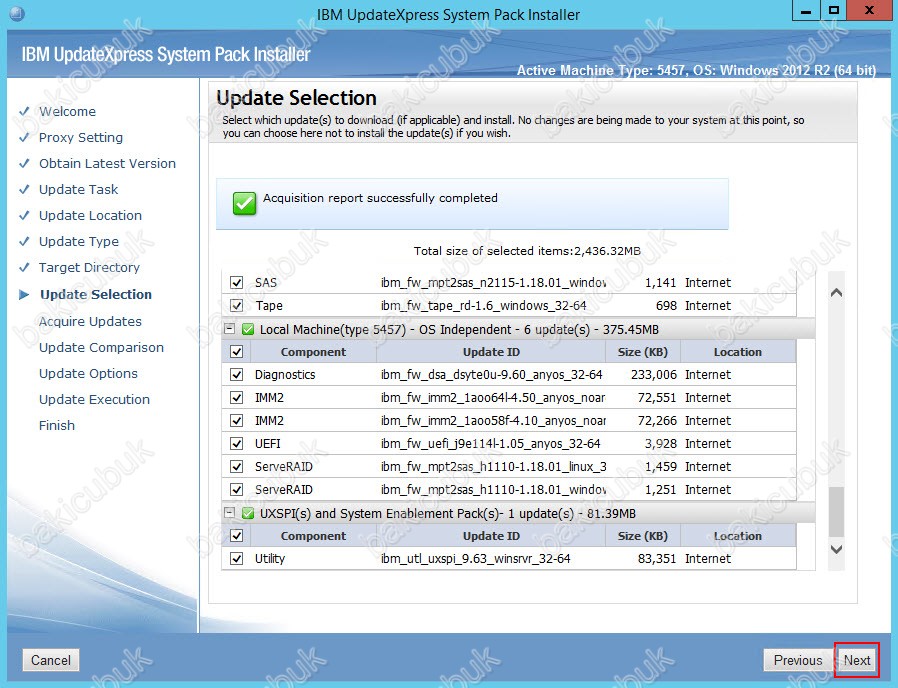Click Update ID column header in UXSPI(s) group
The height and width of the screenshot is (688, 898).
tap(491, 536)
